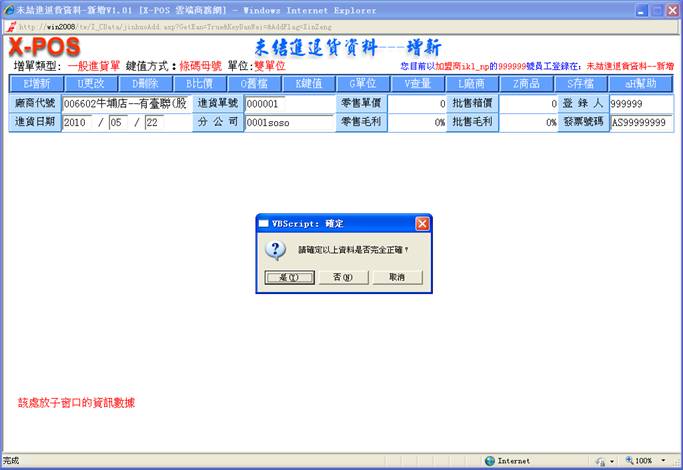Click the S存檔 save button
The image size is (683, 470).
pyautogui.click(x=582, y=84)
